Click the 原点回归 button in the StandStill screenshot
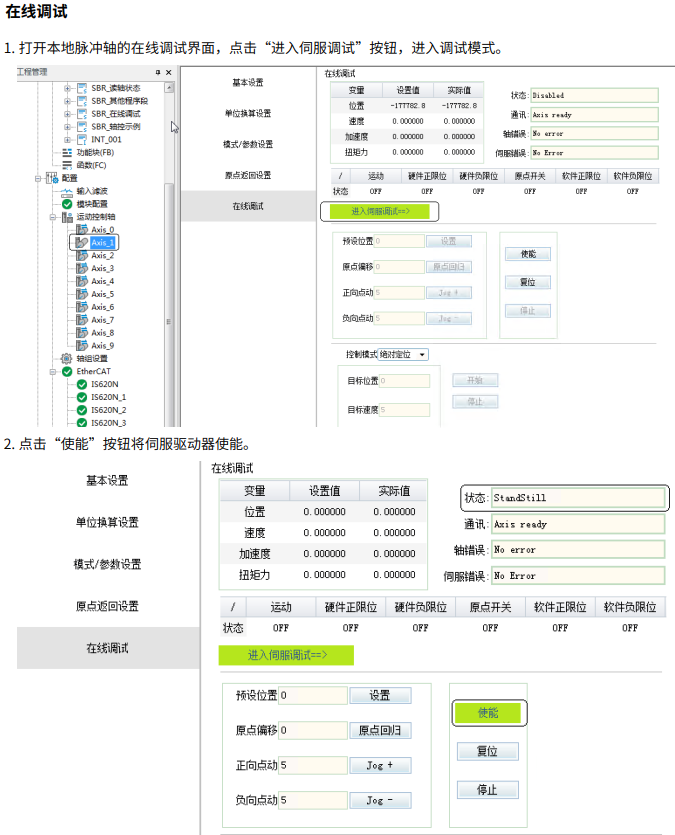This screenshot has height=835, width=675. pyautogui.click(x=380, y=730)
